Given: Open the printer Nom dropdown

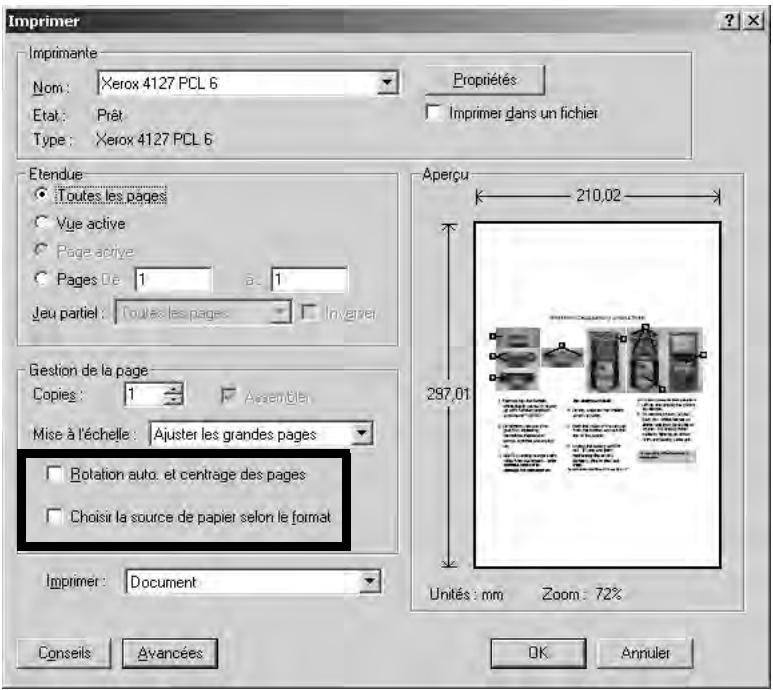Looking at the screenshot, I should click(x=387, y=83).
